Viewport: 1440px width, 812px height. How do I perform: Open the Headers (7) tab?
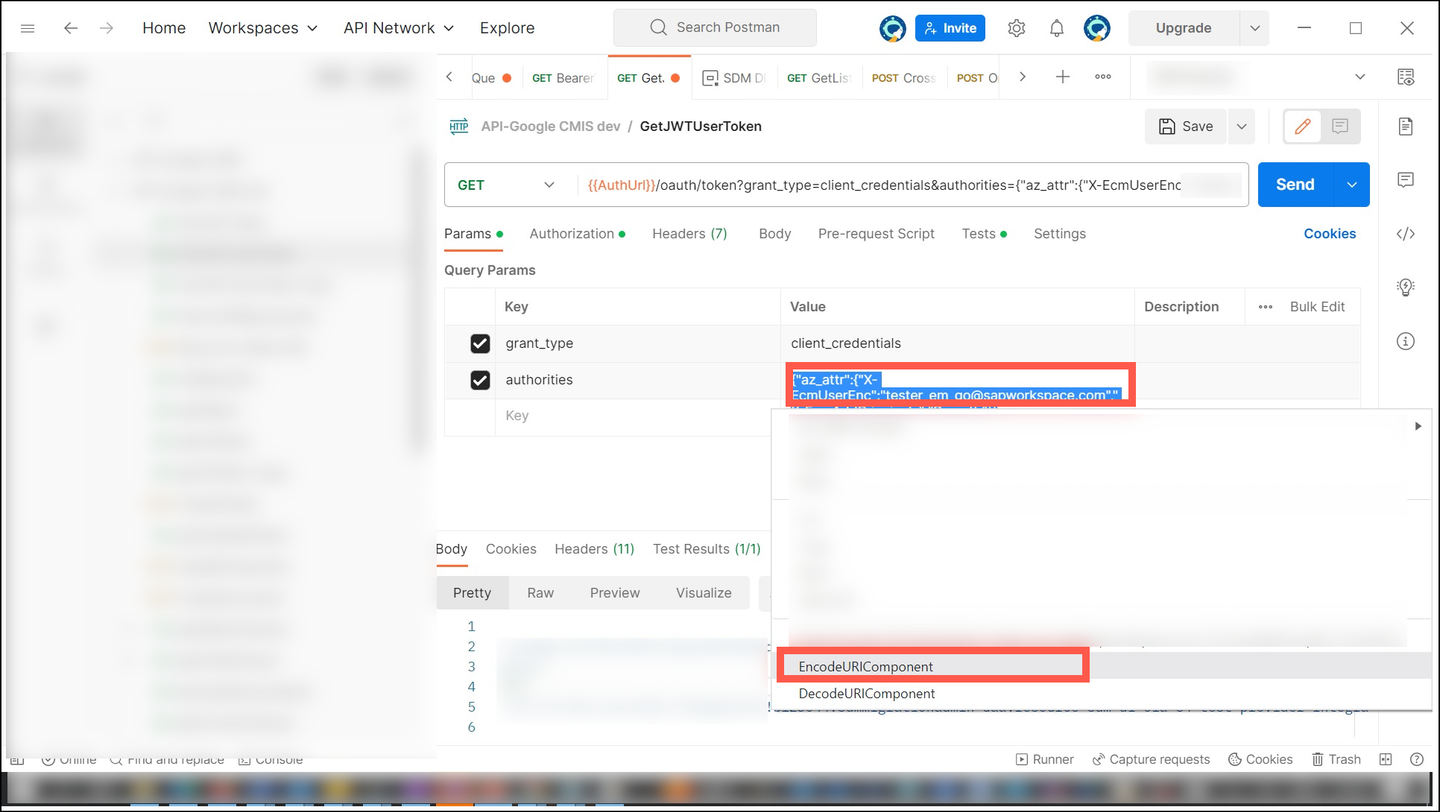coord(690,234)
